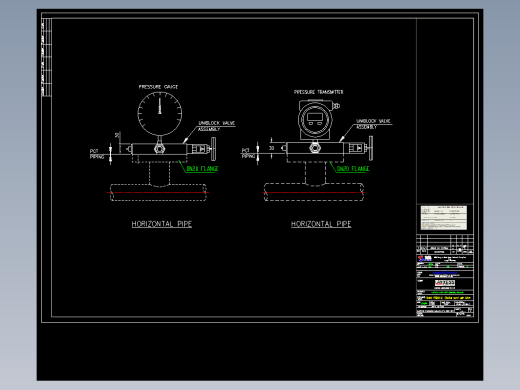520x390 pixels.
Task: Click green DN20 FLANGE label under transmitter assembly
Action: (x=353, y=169)
